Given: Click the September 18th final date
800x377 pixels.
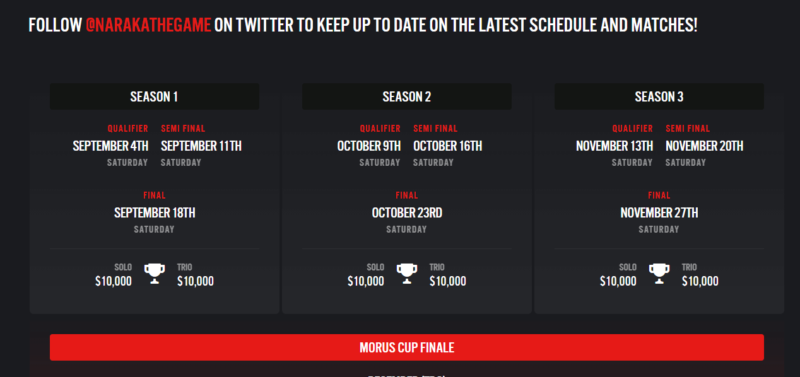Looking at the screenshot, I should point(155,213).
